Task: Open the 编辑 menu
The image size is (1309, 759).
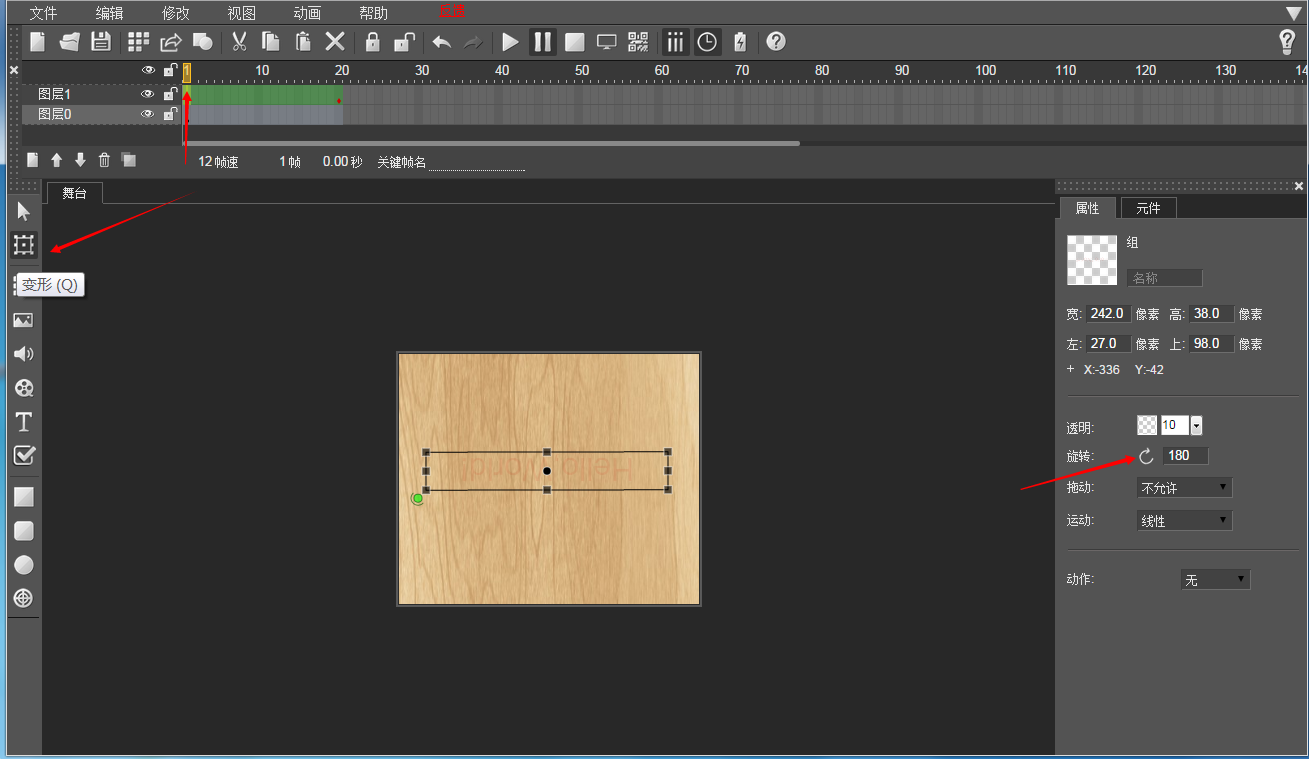Action: (x=109, y=13)
